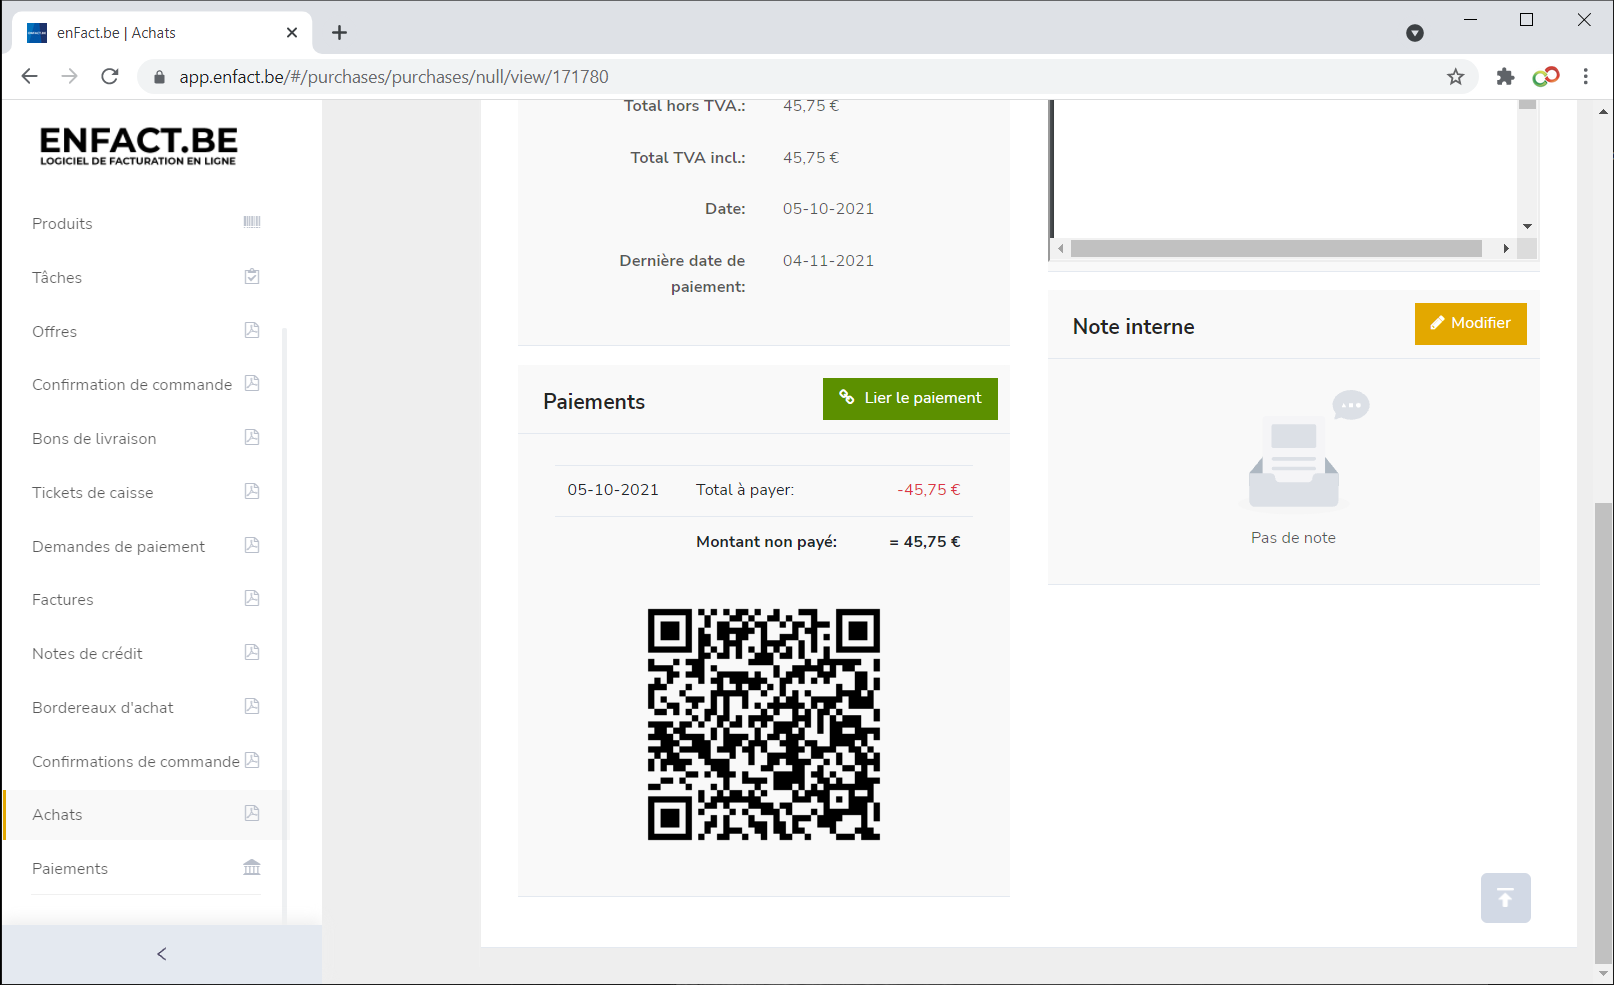Click the horizontal scrollbar of the preview panel
The width and height of the screenshot is (1614, 985).
pos(1276,249)
